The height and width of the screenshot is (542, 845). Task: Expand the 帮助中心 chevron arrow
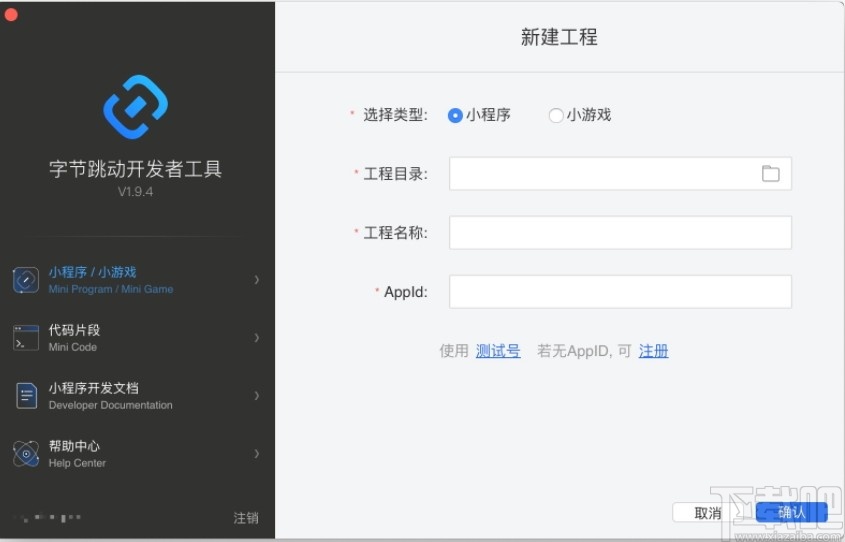(x=257, y=454)
